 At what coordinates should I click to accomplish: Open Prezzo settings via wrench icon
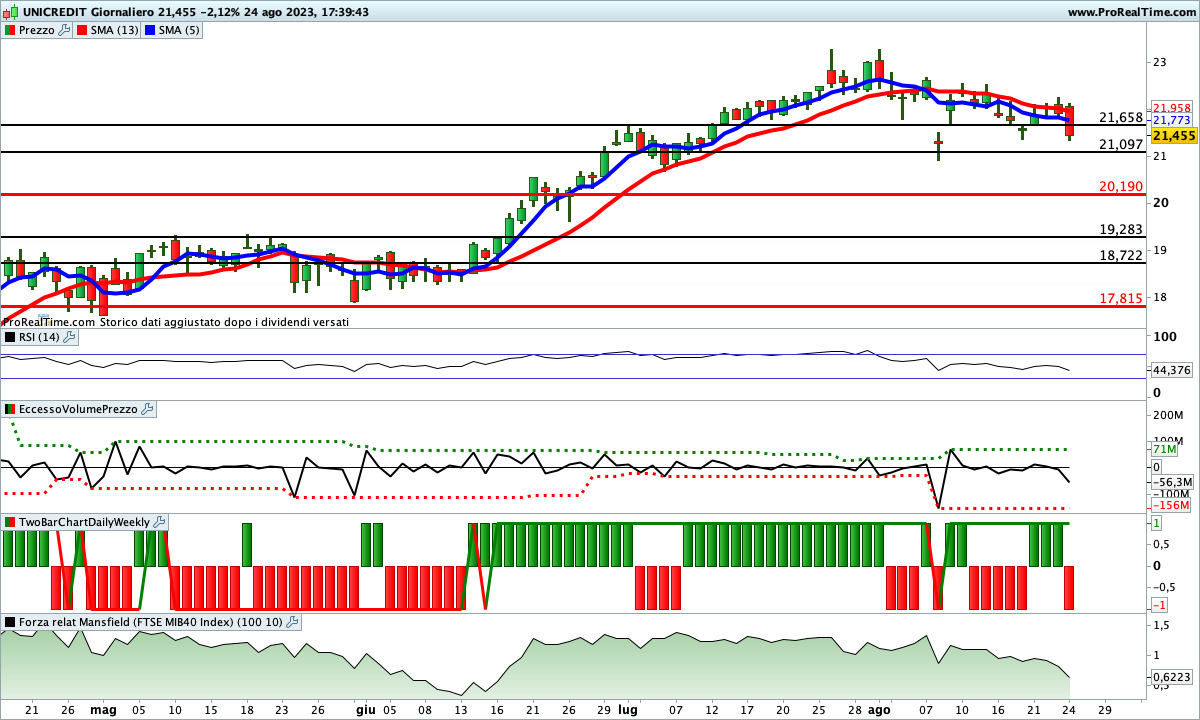[x=64, y=30]
